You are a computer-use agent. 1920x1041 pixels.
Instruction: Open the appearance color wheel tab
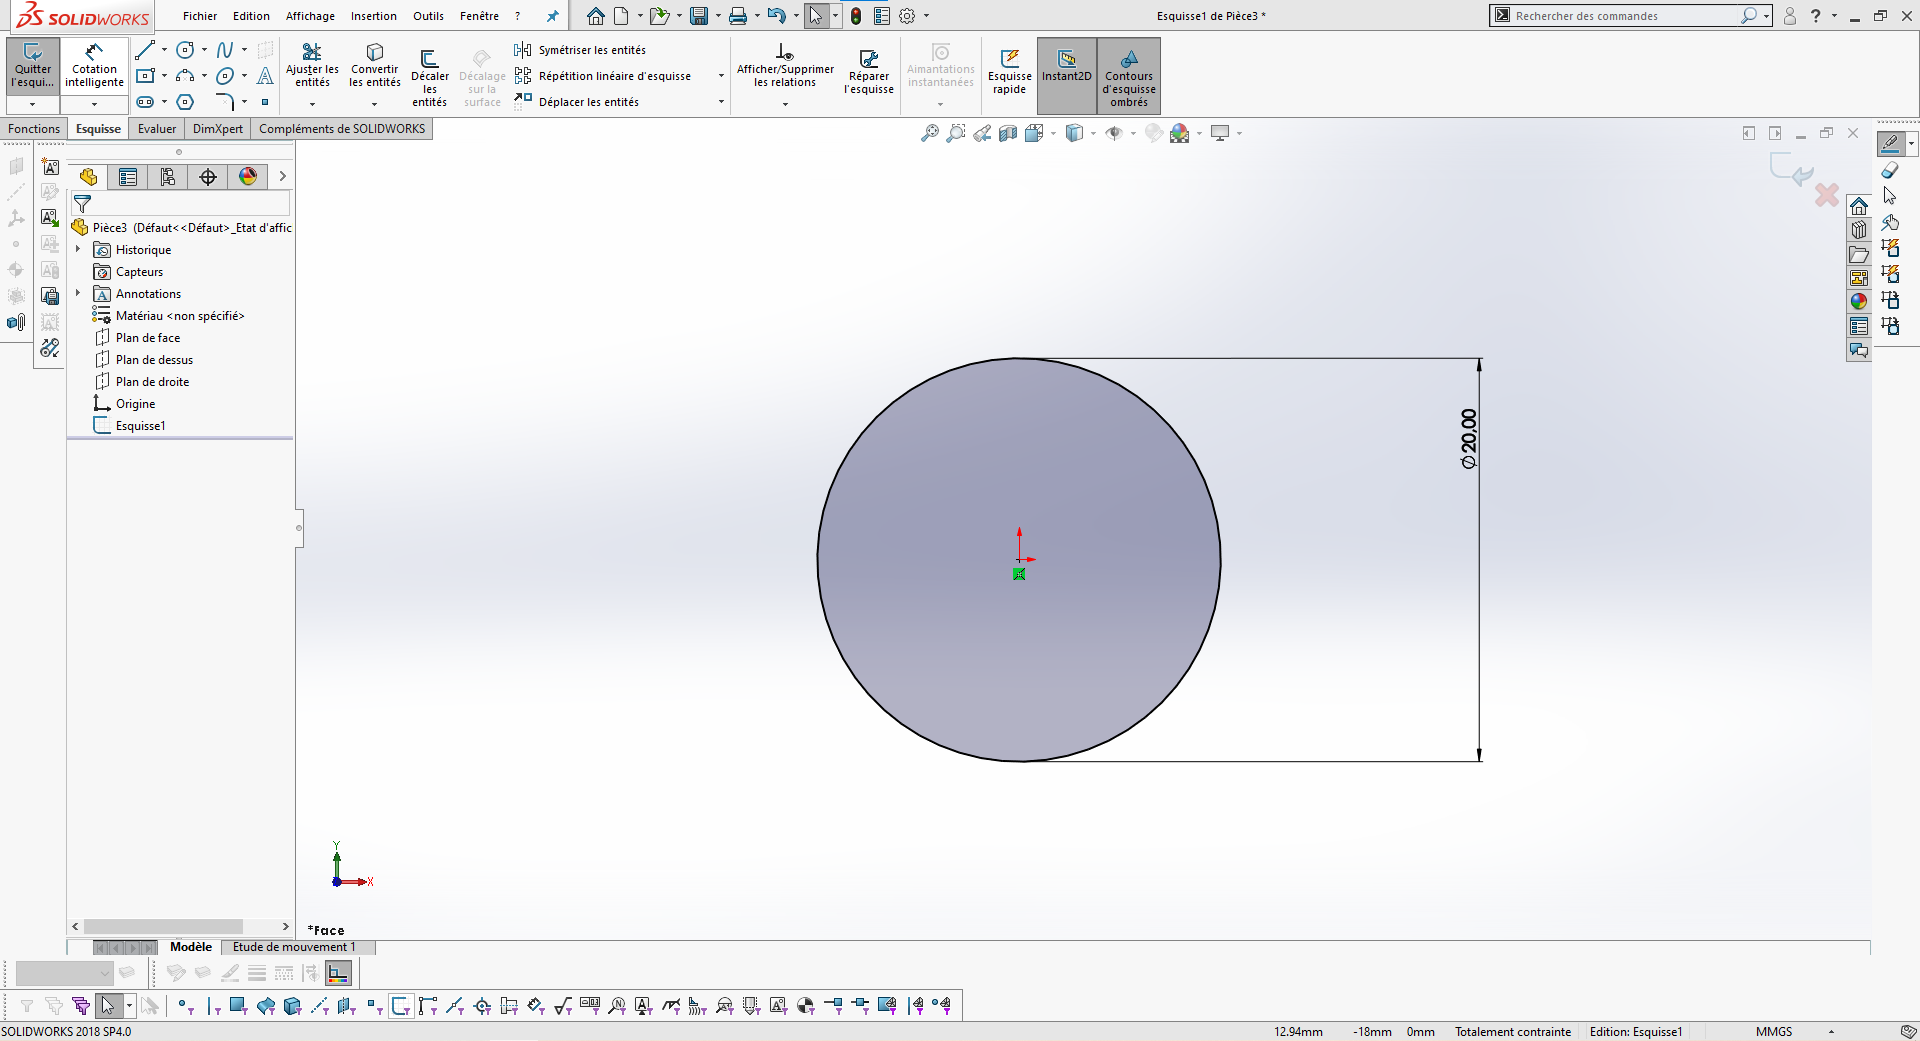pyautogui.click(x=248, y=177)
